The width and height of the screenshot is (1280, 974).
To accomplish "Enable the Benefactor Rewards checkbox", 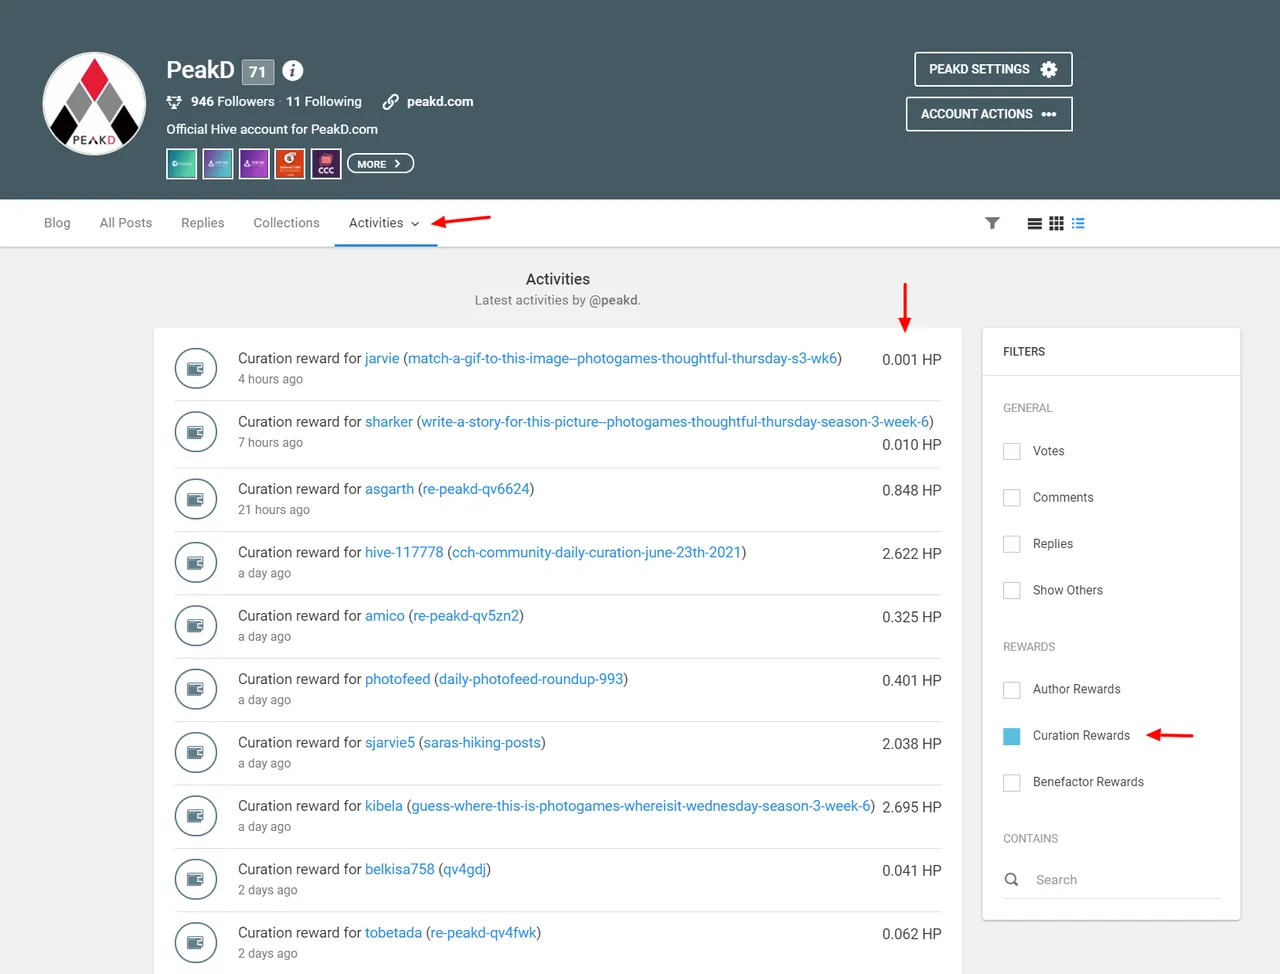I will 1012,782.
